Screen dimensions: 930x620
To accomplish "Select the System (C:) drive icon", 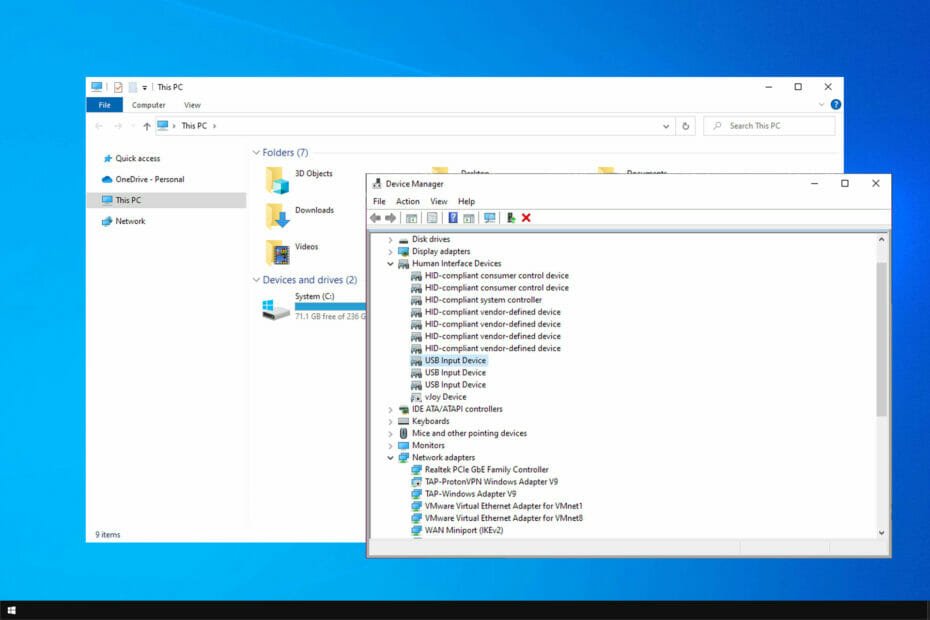I will [276, 309].
